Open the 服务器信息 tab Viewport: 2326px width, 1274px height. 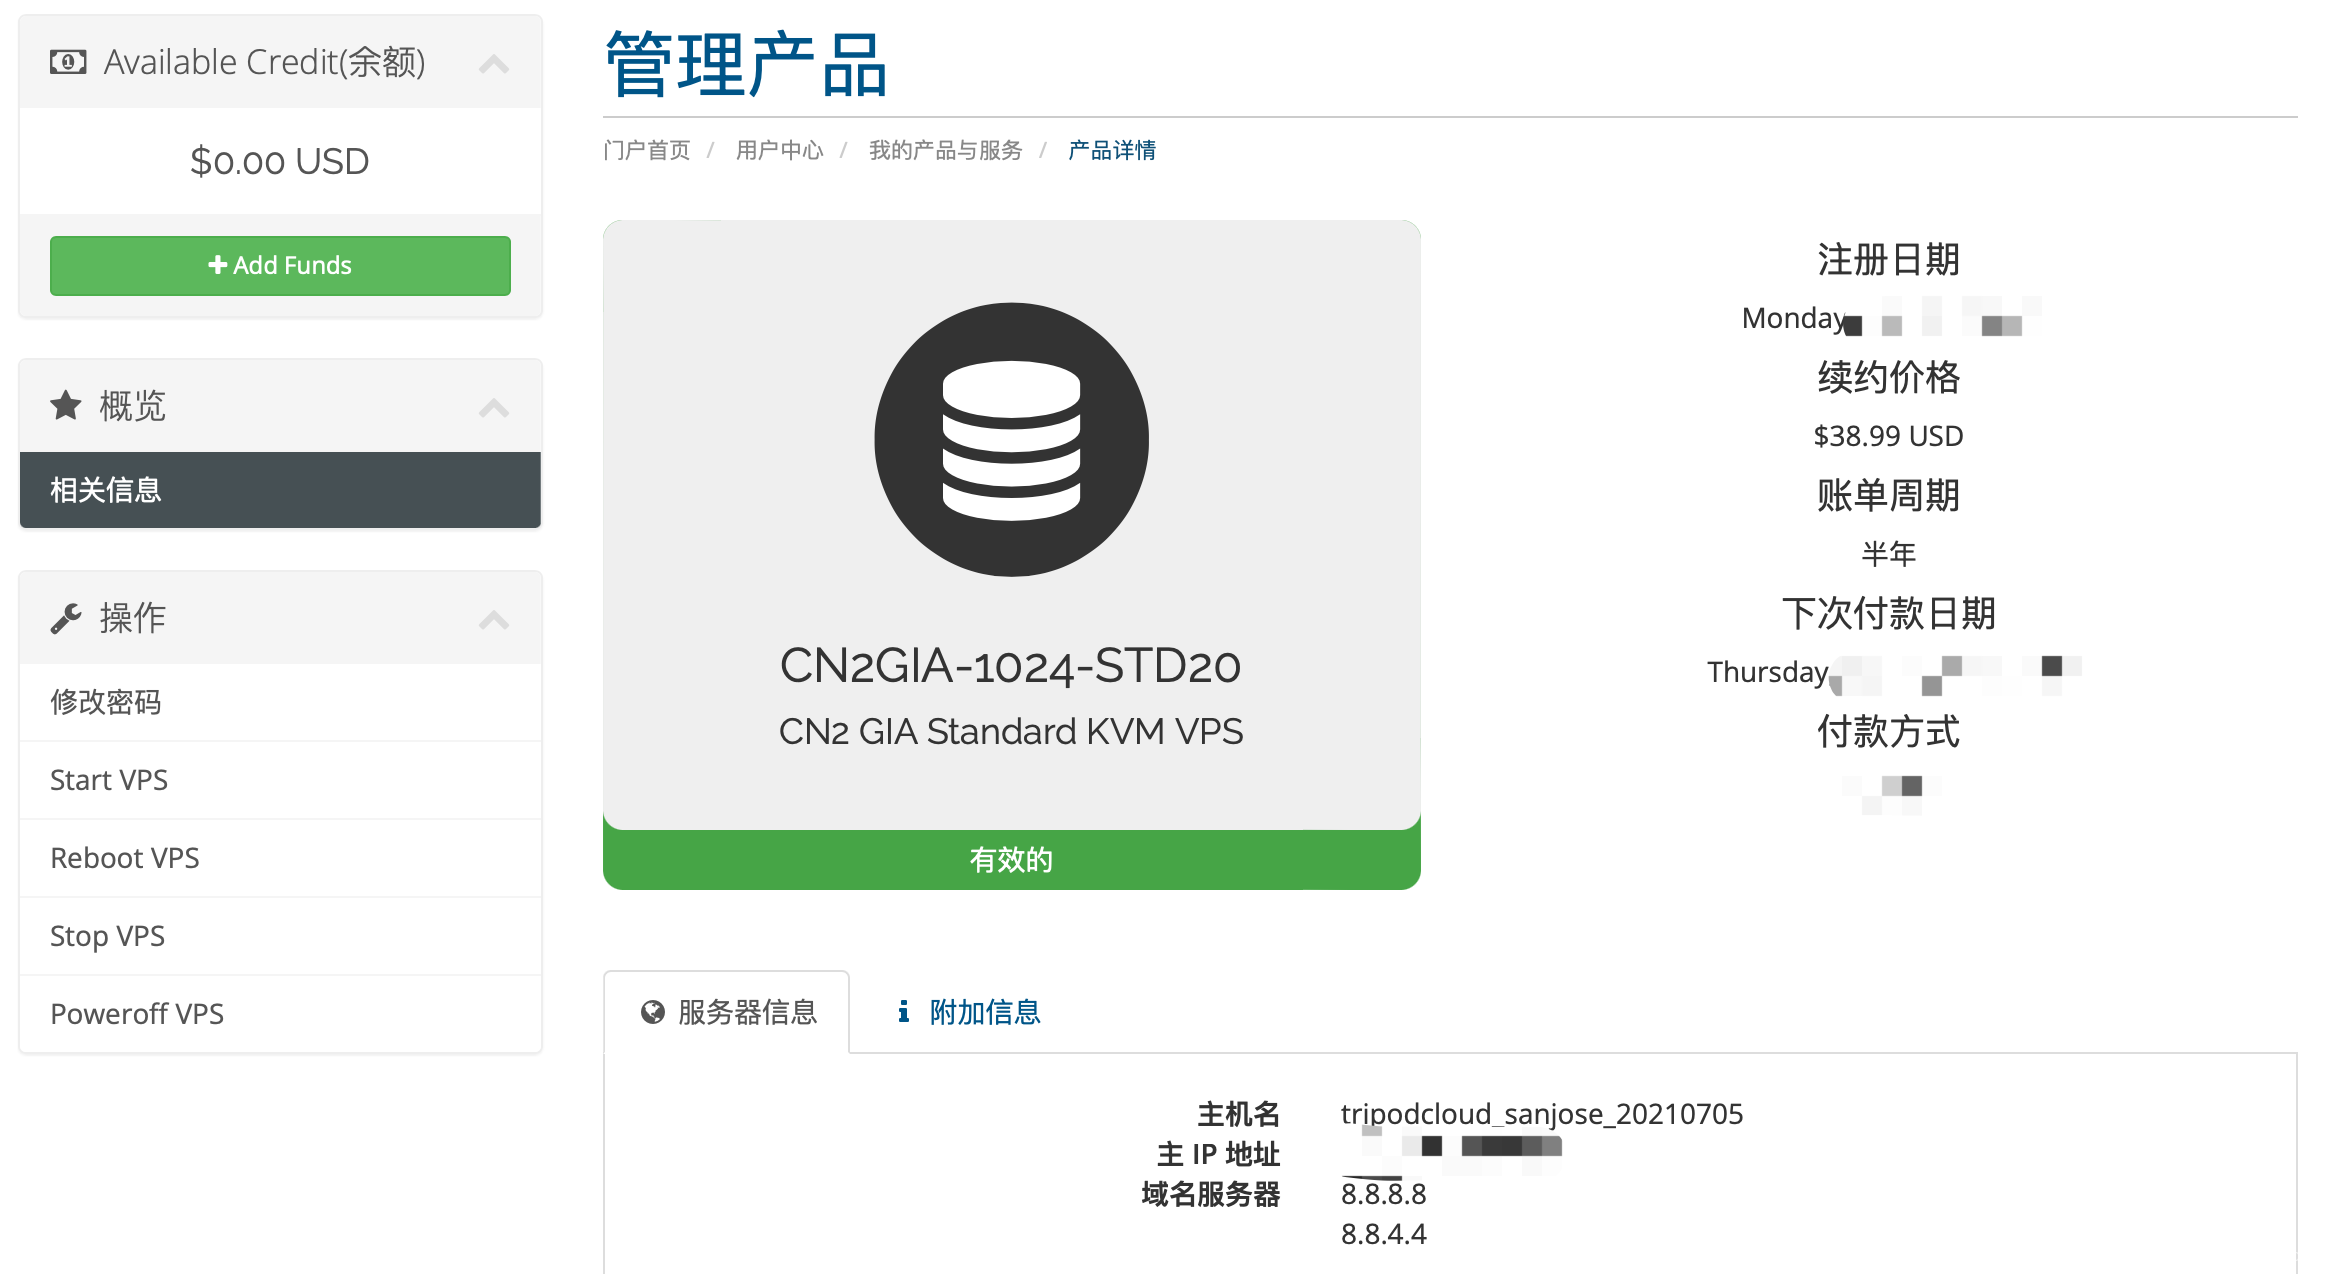click(x=745, y=1012)
